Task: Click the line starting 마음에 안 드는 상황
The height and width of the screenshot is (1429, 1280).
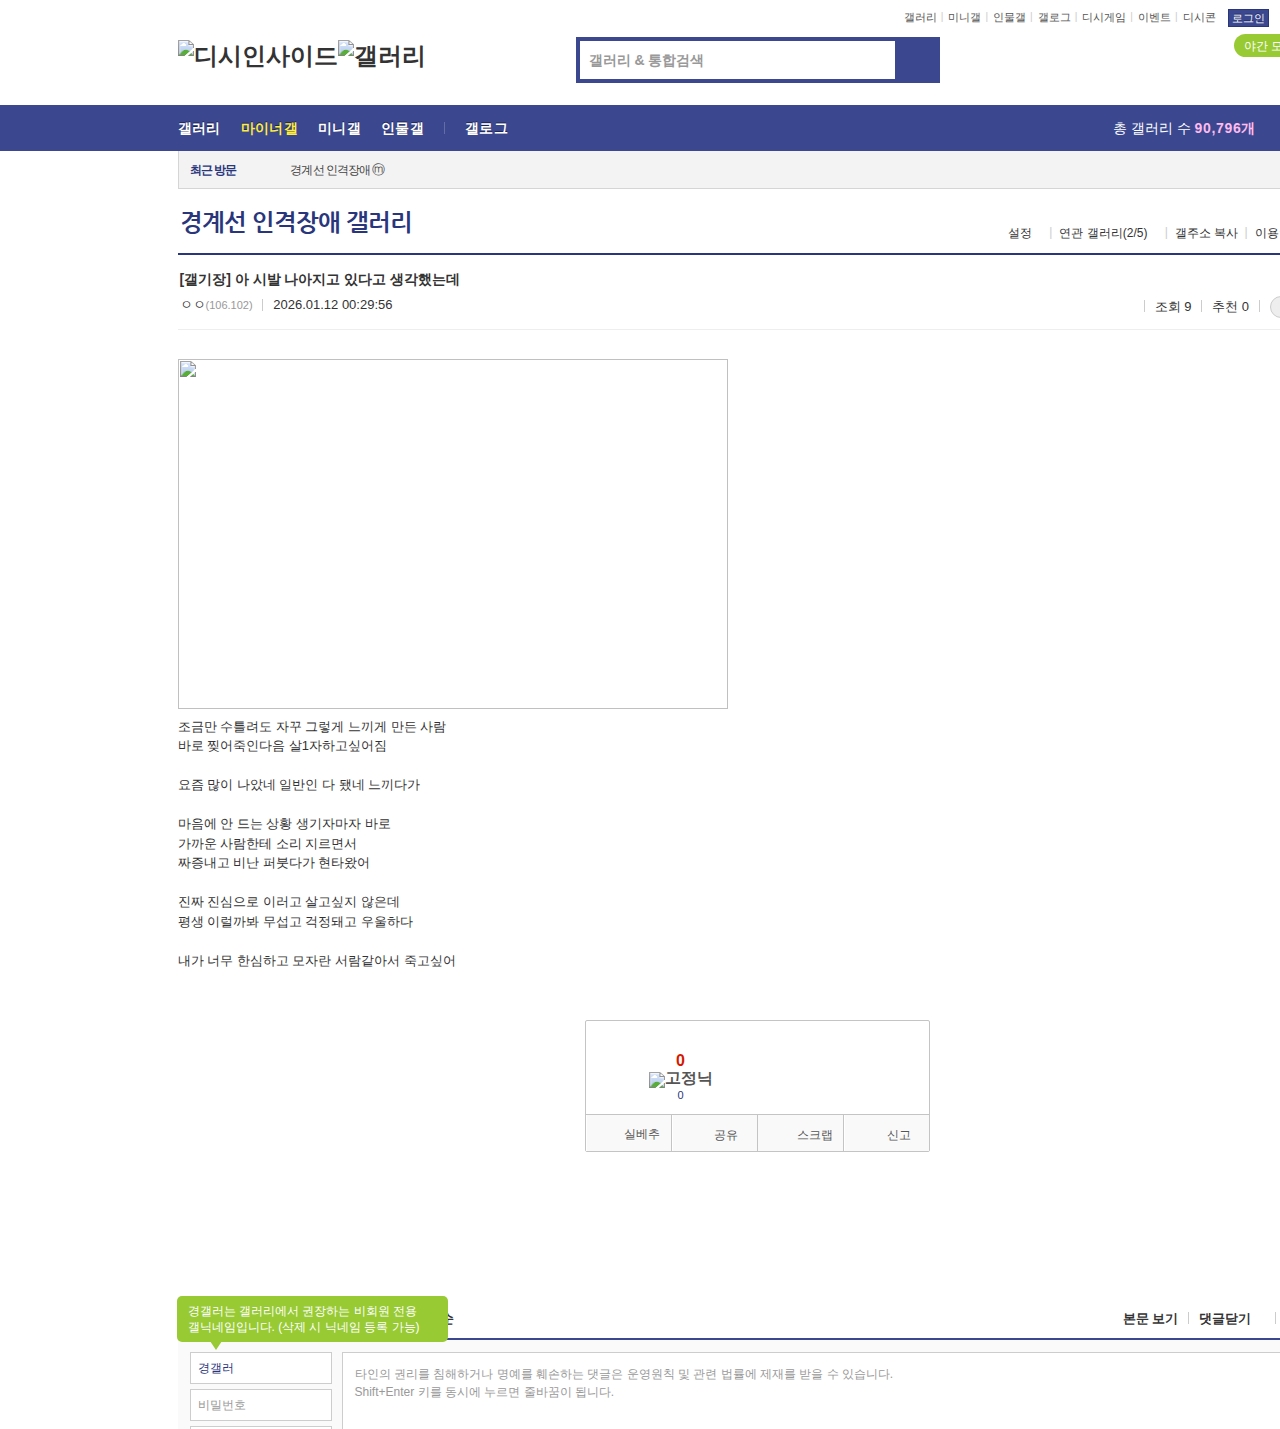Action: coord(284,824)
